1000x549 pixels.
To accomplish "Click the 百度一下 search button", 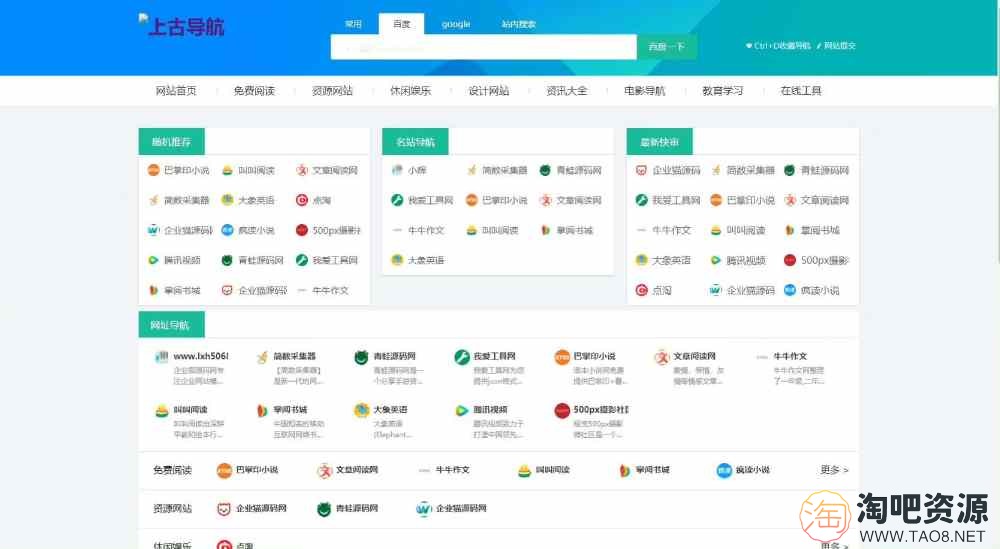I will [666, 47].
